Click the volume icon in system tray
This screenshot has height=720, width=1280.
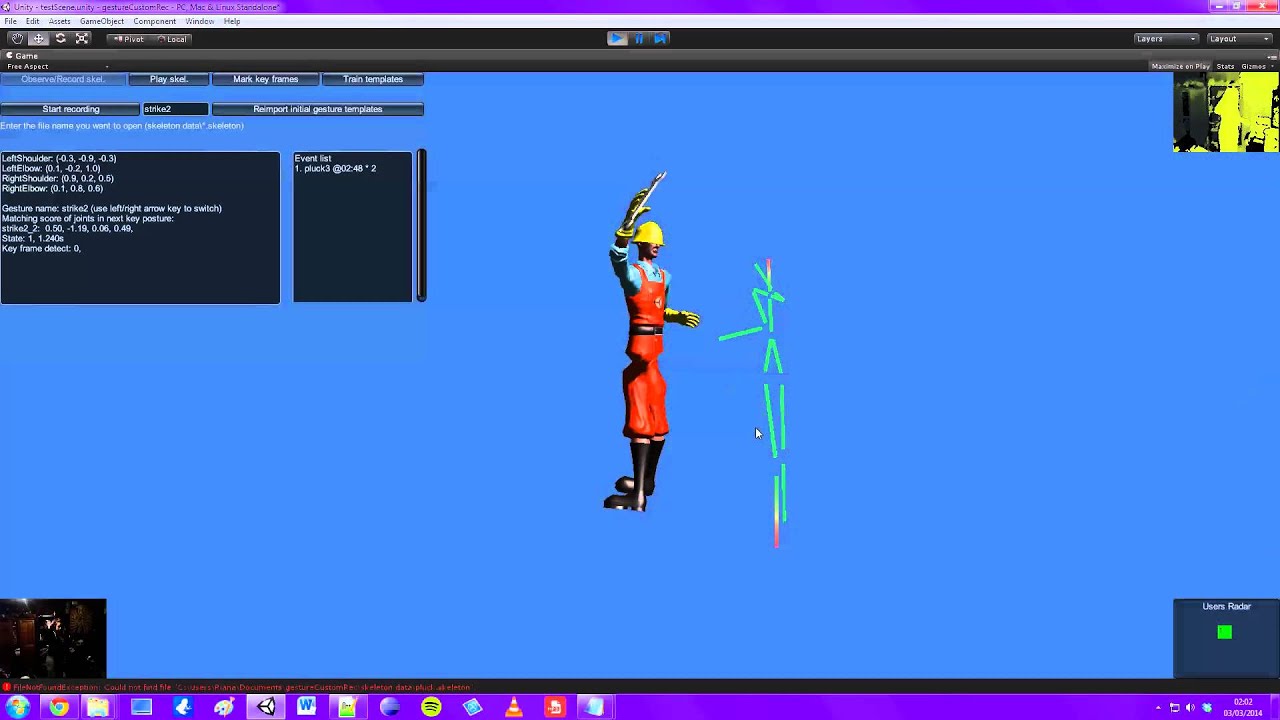pyautogui.click(x=1190, y=708)
